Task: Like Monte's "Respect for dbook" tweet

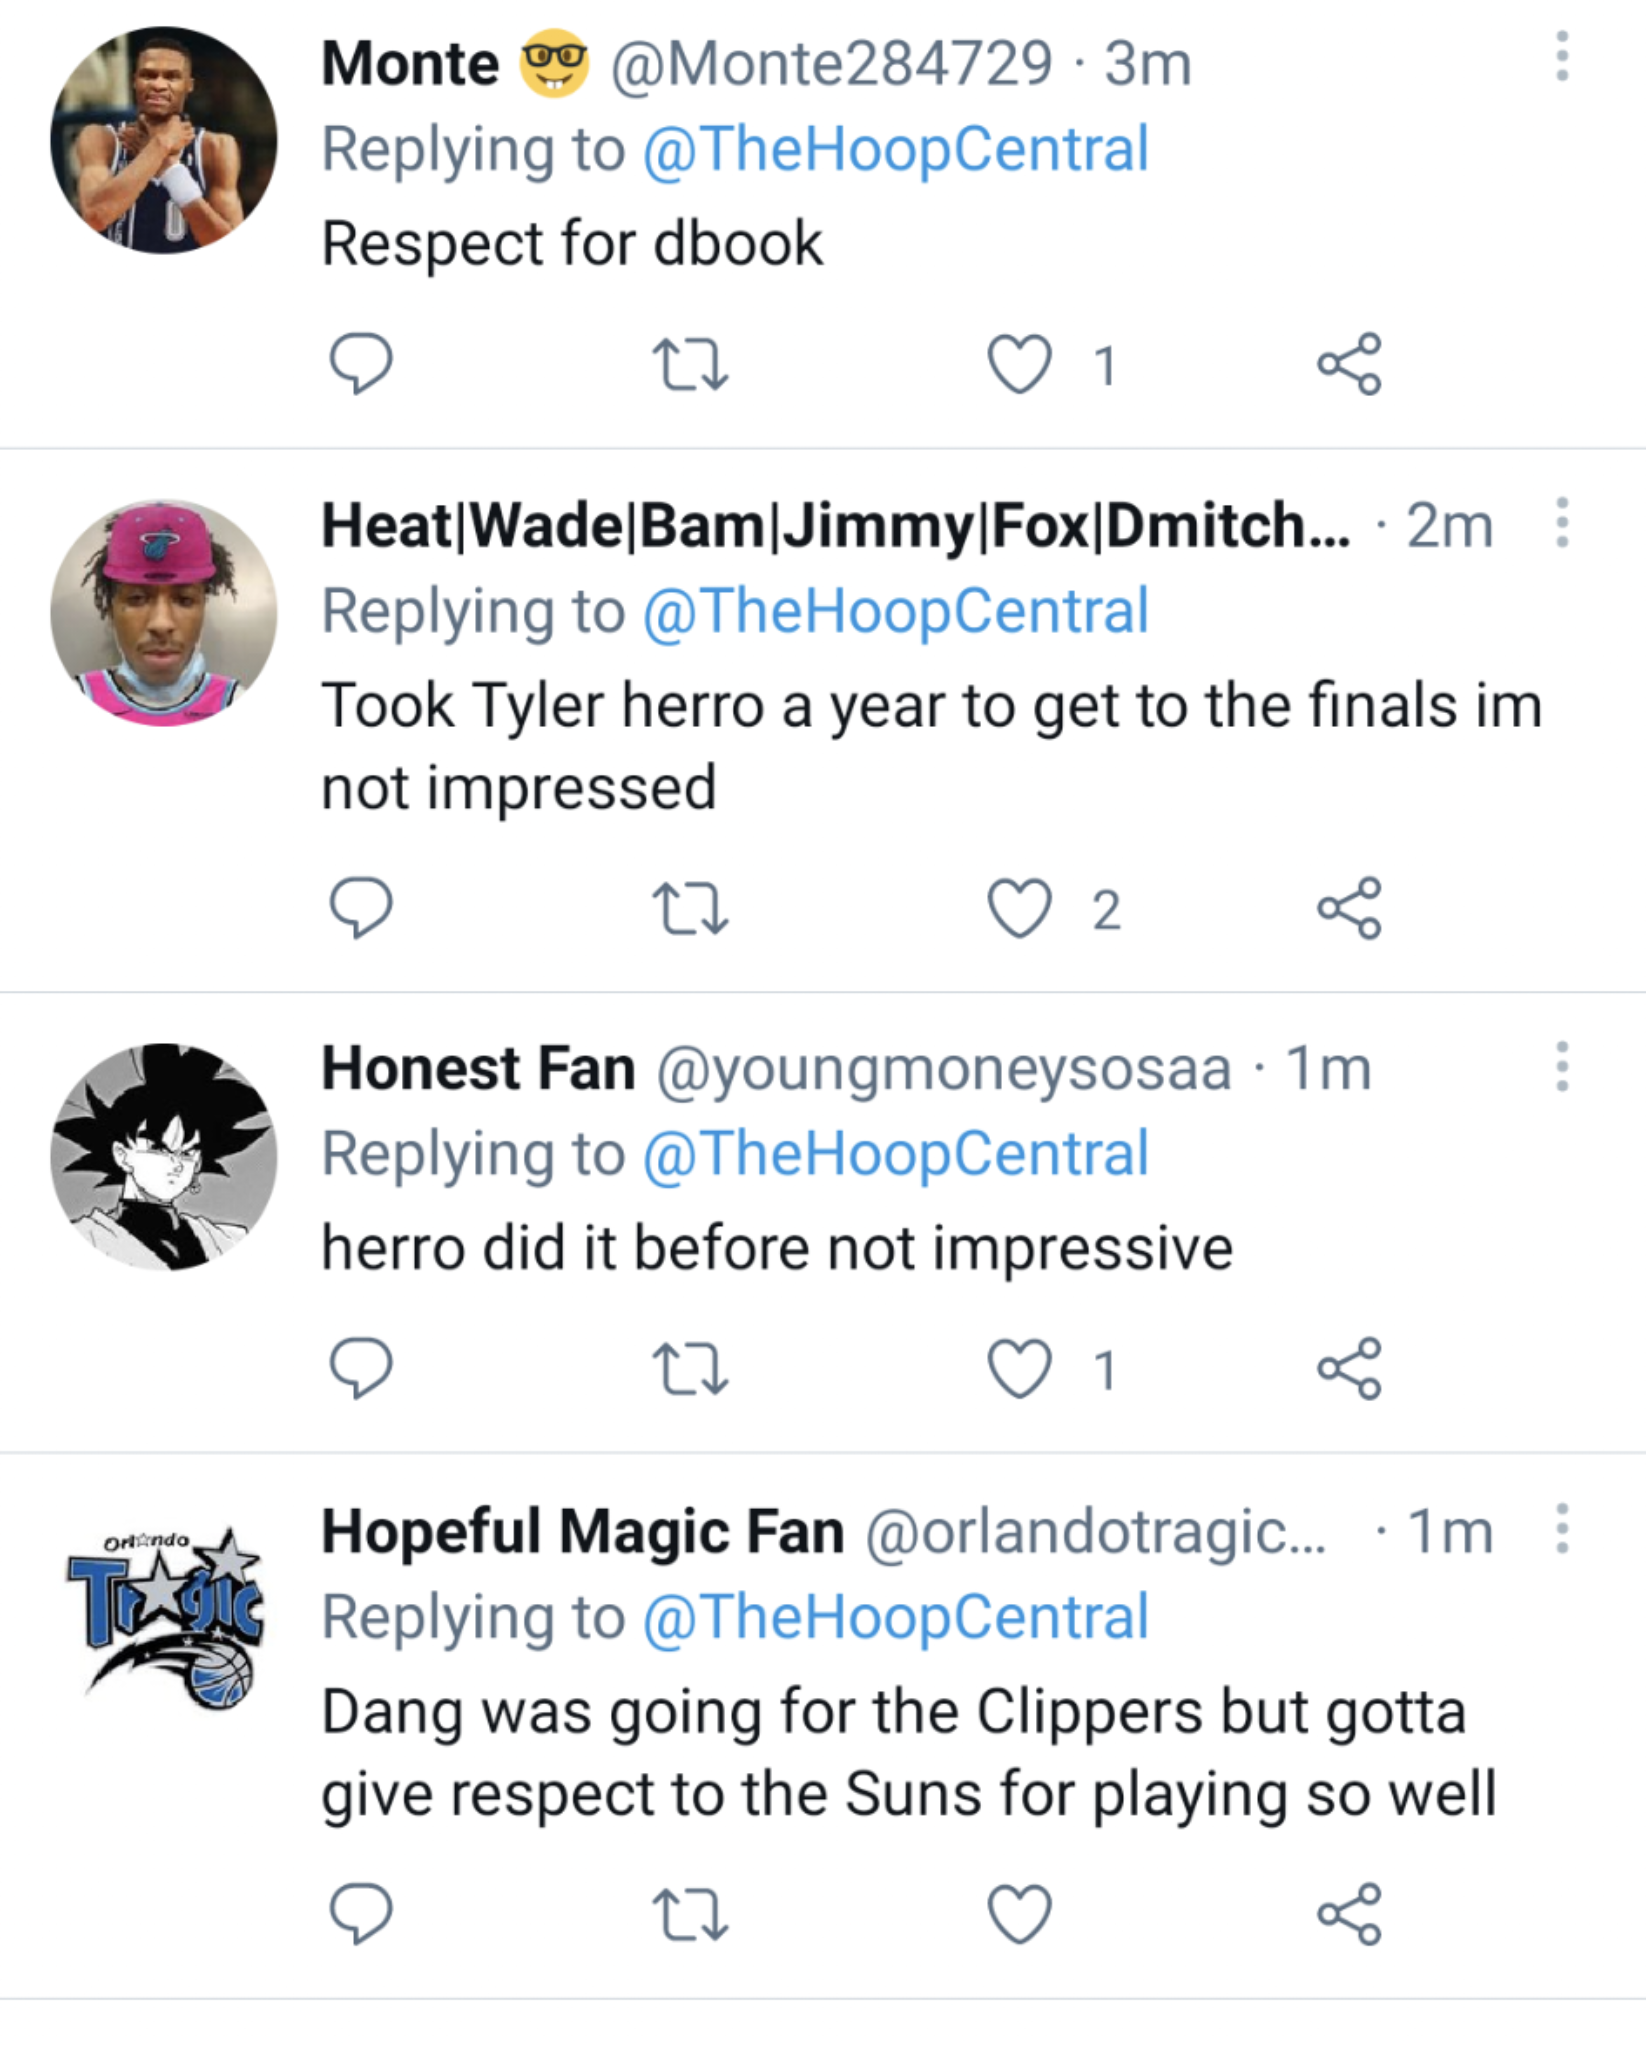Action: (x=1019, y=364)
